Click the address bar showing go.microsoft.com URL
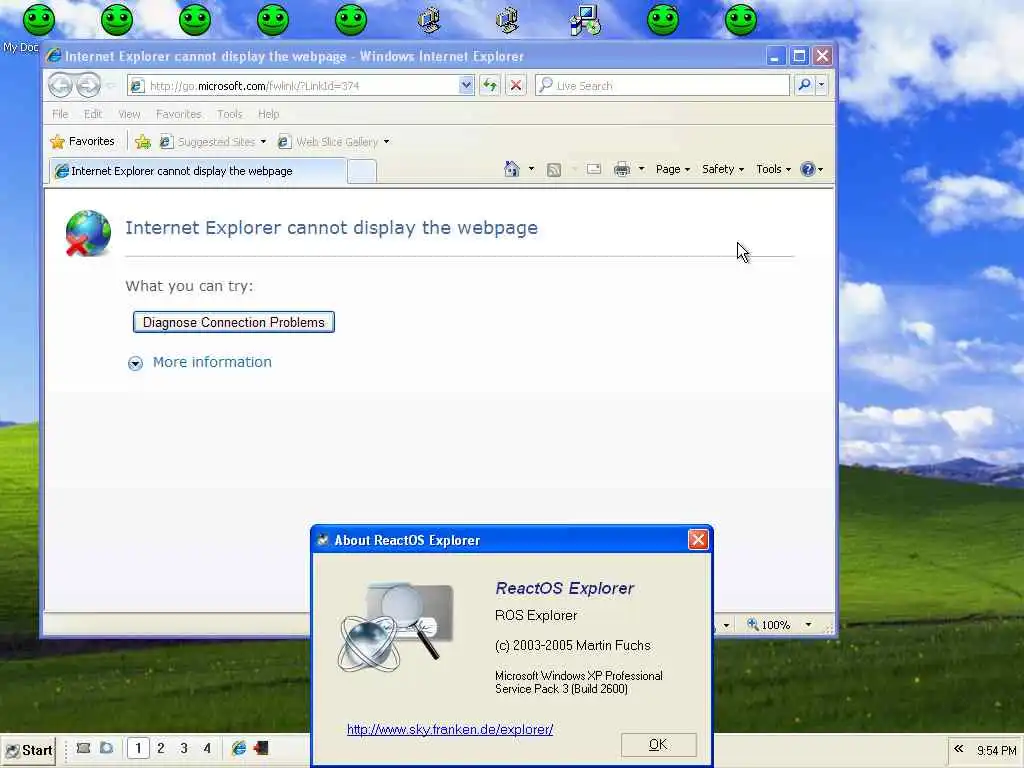Viewport: 1024px width, 768px height. 293,86
